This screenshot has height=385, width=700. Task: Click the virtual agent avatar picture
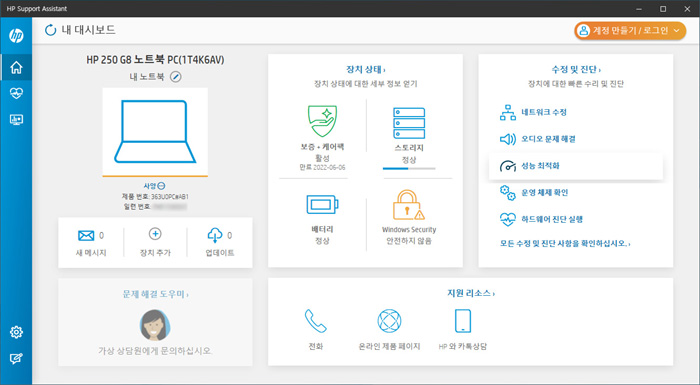point(154,325)
